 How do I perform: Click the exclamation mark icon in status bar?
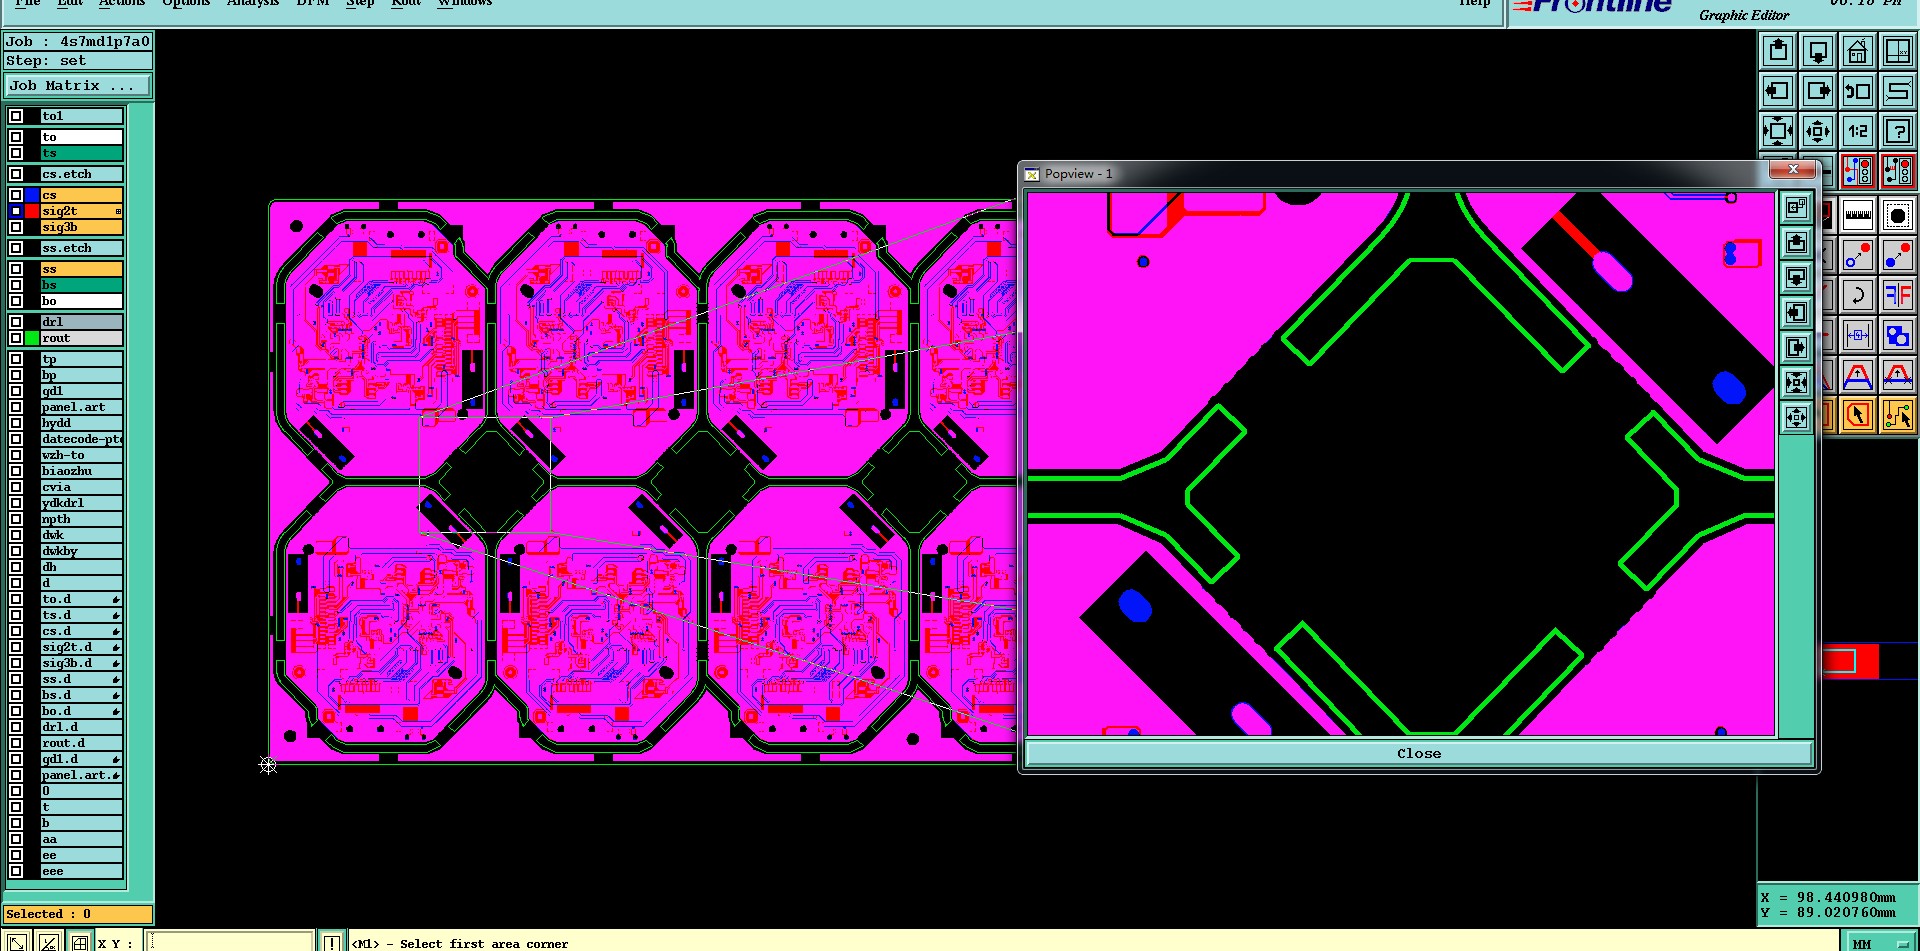tap(331, 942)
